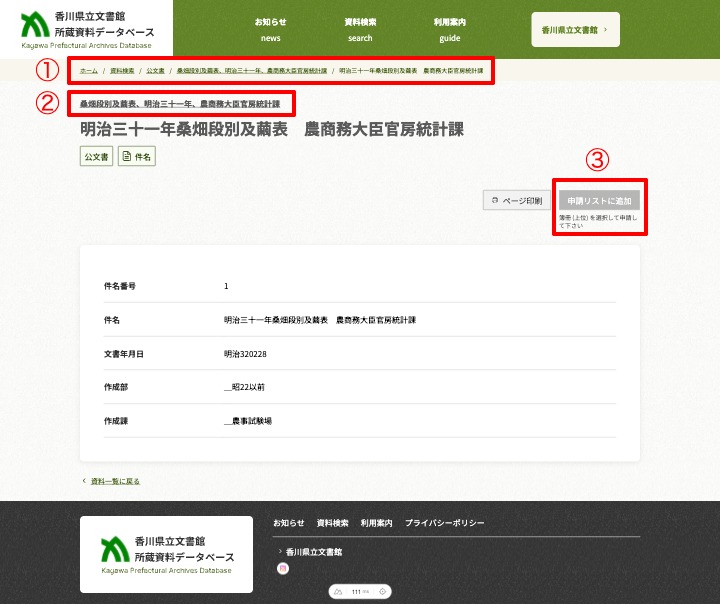Open parent record link above the title
The image size is (720, 604).
click(180, 104)
